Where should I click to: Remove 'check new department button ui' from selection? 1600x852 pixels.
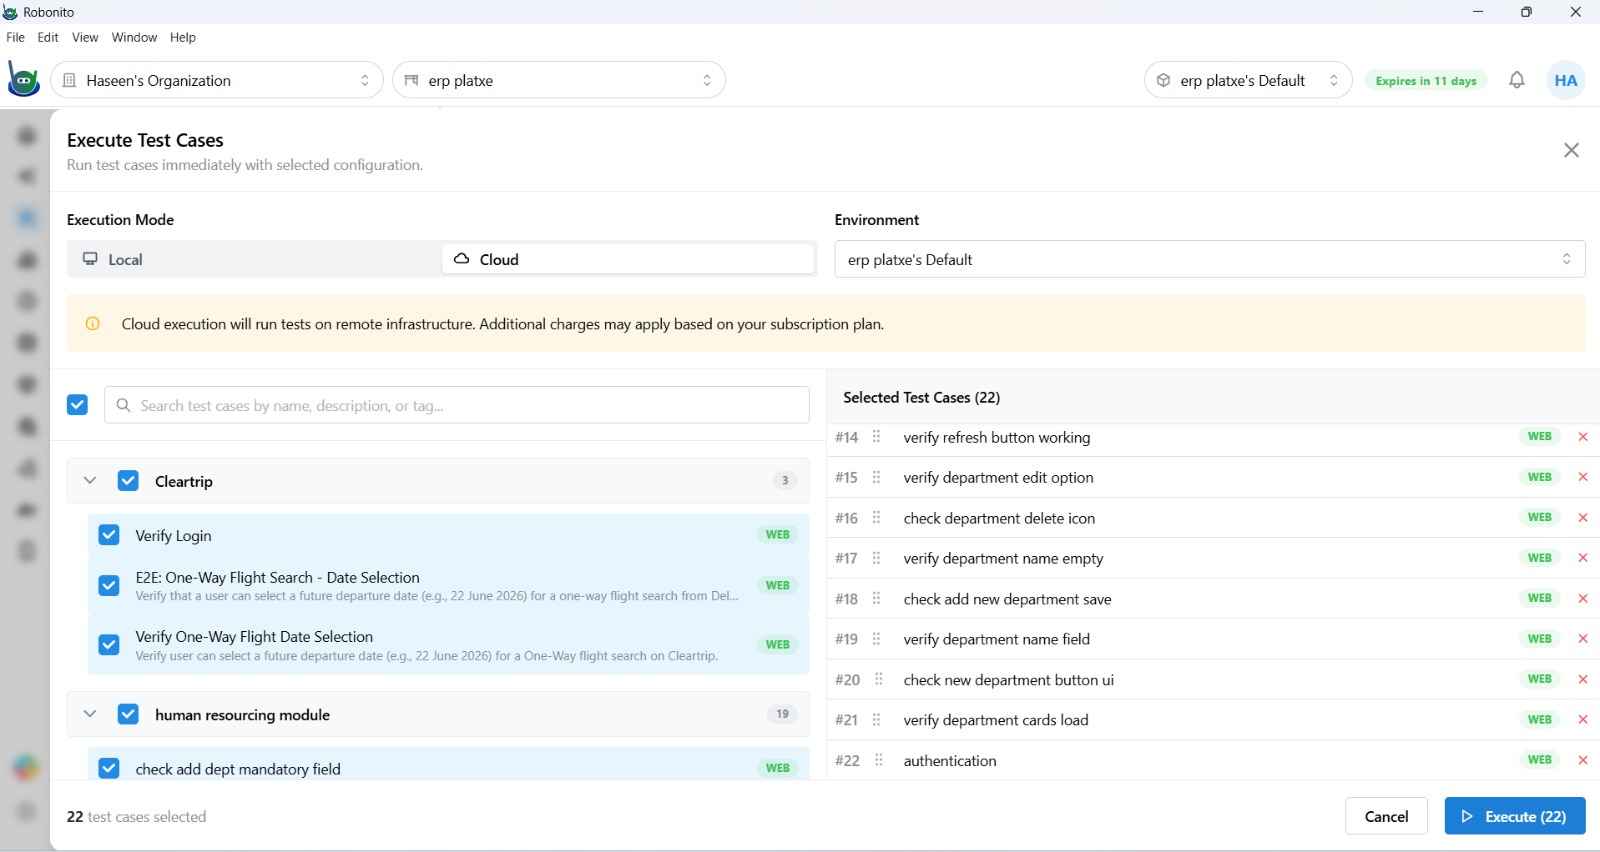pyautogui.click(x=1583, y=679)
